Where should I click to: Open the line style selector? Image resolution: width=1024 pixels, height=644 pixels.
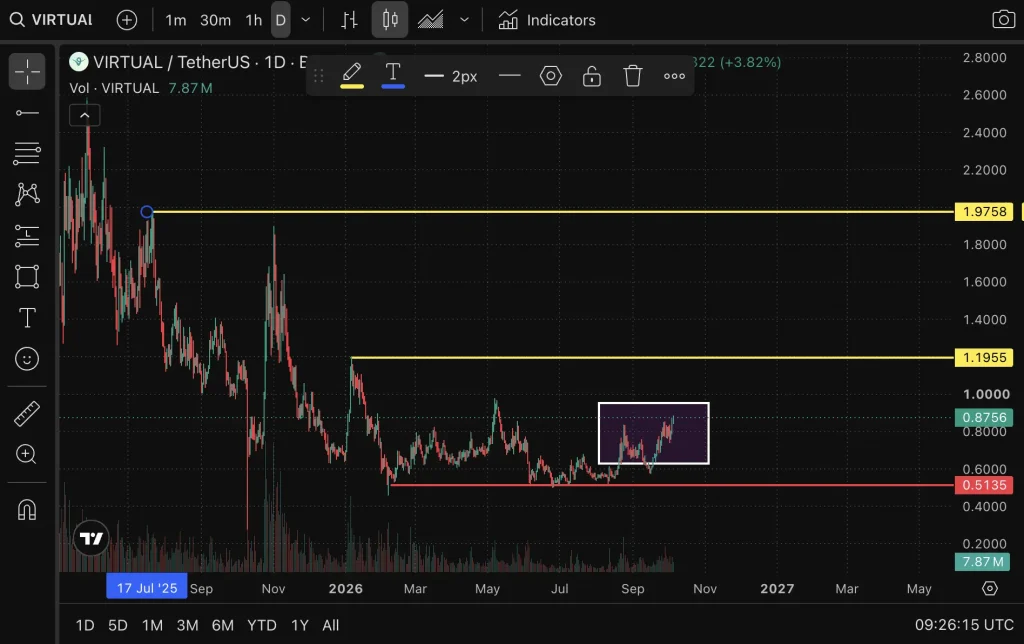coord(509,76)
